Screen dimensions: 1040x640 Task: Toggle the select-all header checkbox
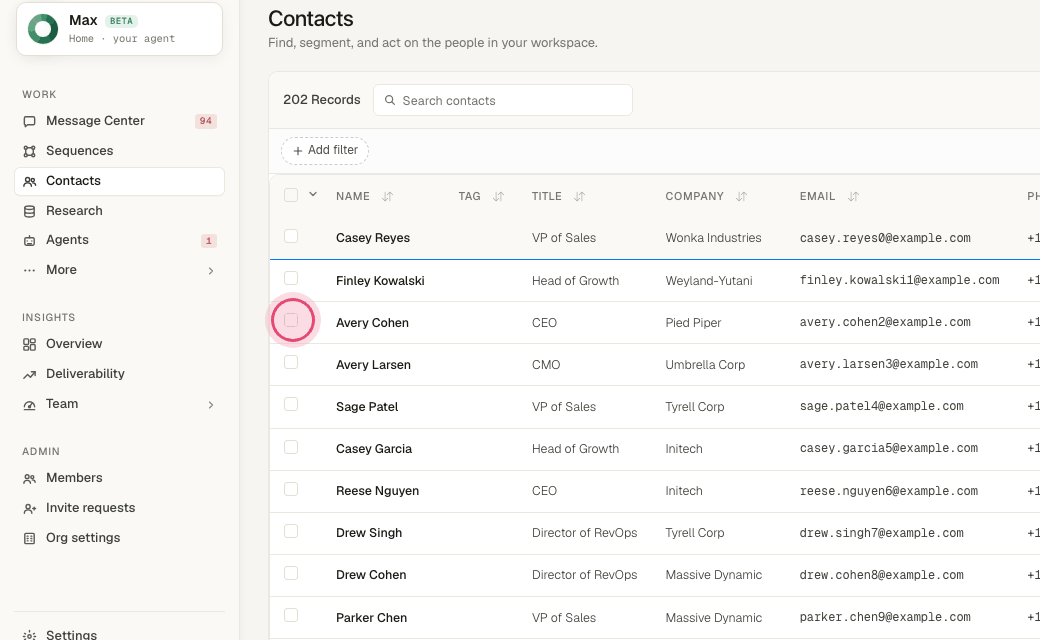tap(291, 195)
